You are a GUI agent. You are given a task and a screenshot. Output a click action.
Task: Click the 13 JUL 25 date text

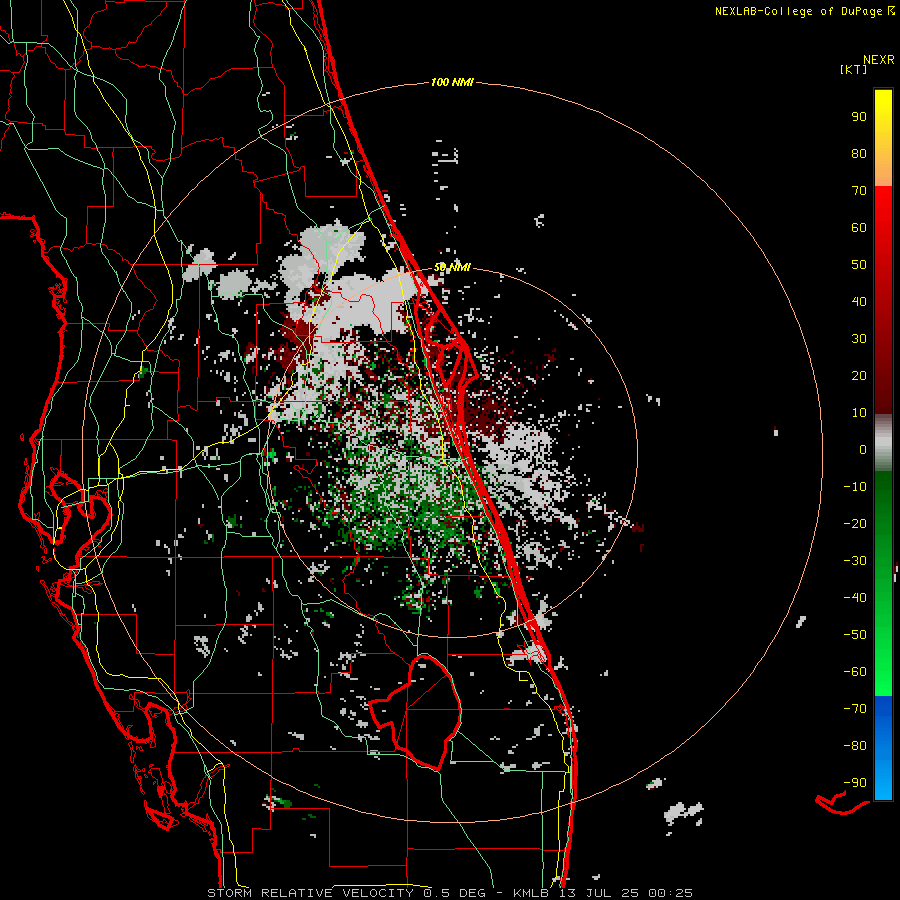point(599,893)
